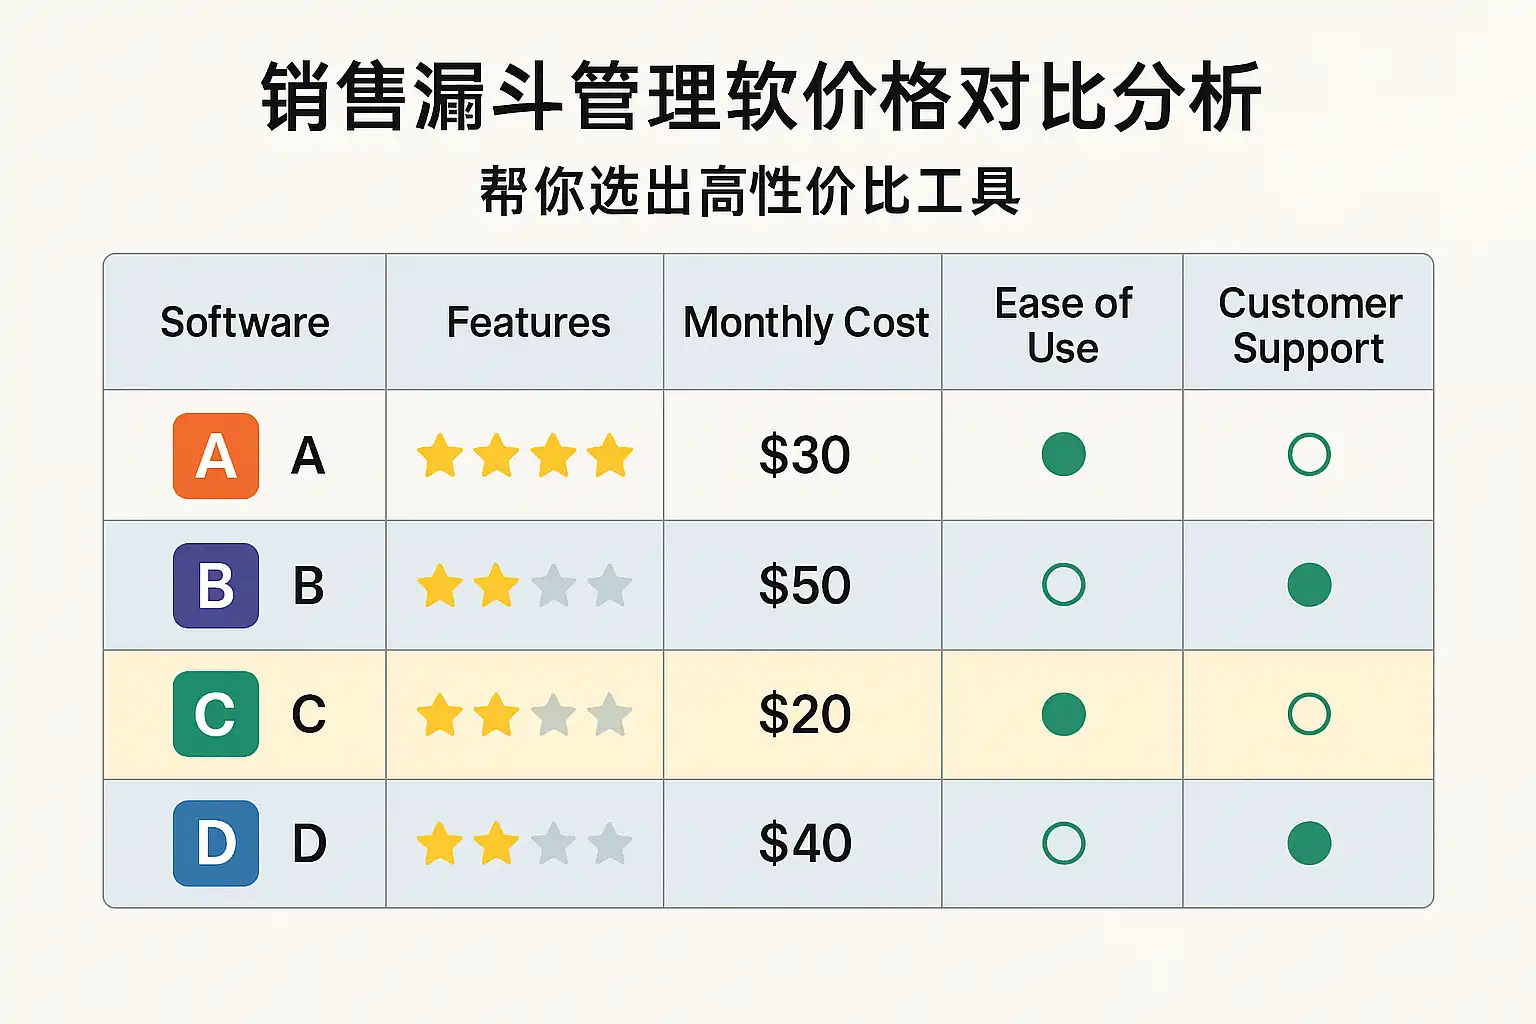Image resolution: width=1536 pixels, height=1024 pixels.
Task: Click software D's star rating
Action: (525, 844)
